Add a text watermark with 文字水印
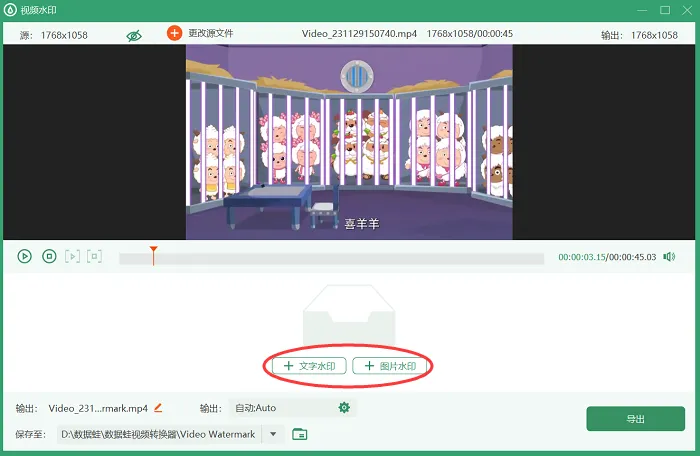The image size is (700, 456). click(309, 366)
